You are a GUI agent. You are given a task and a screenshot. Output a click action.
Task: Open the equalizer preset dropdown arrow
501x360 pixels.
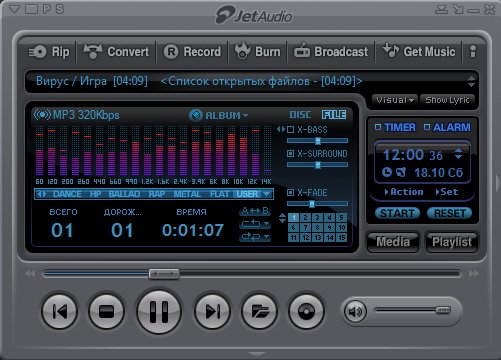267,194
